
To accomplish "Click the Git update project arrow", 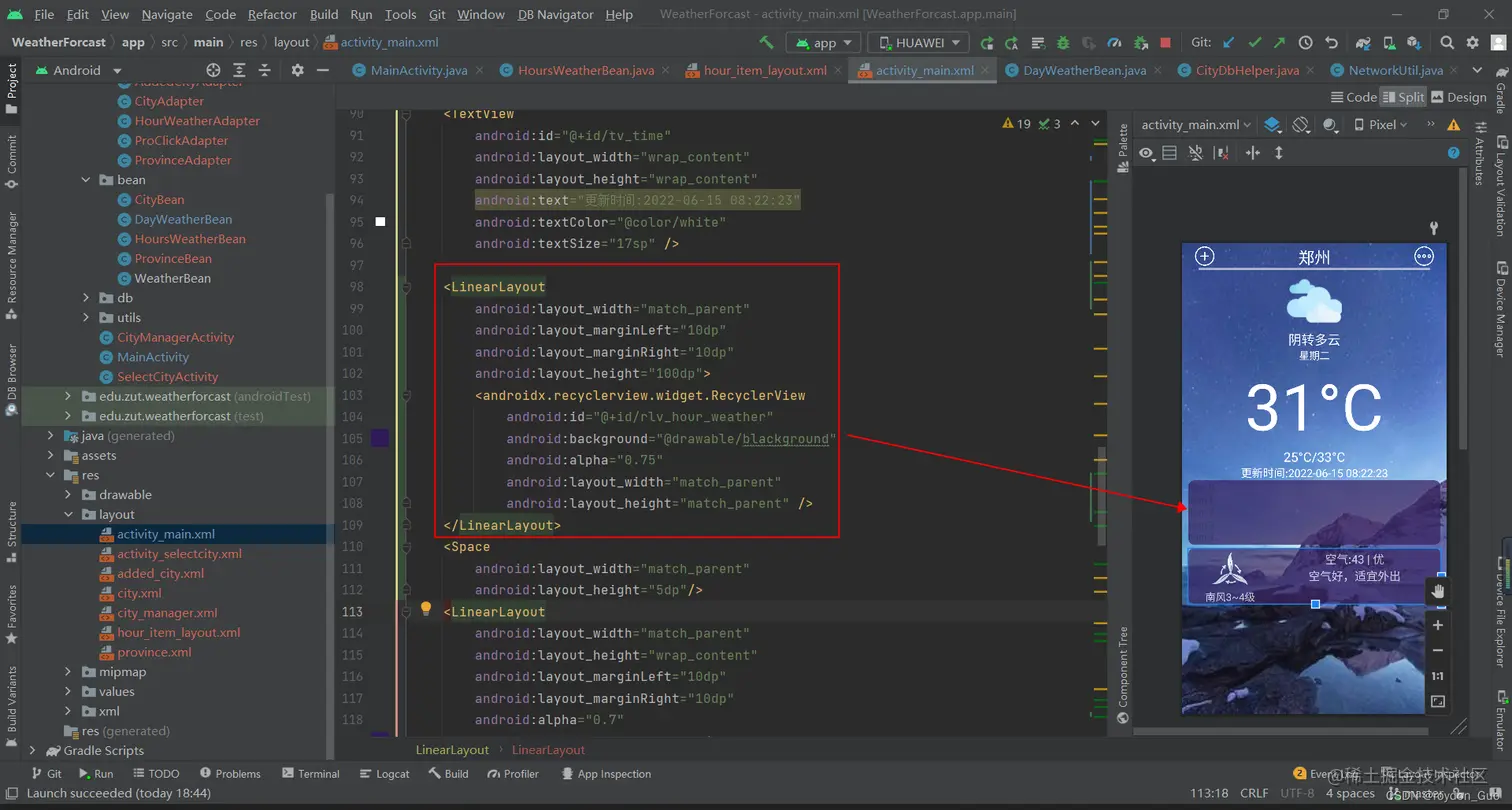I will (x=1229, y=43).
